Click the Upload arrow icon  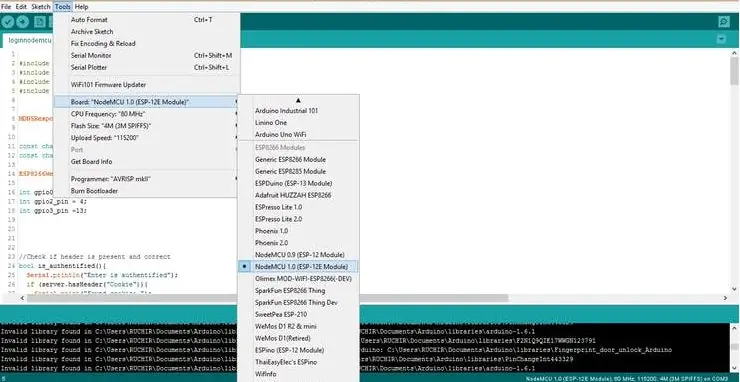(x=23, y=22)
